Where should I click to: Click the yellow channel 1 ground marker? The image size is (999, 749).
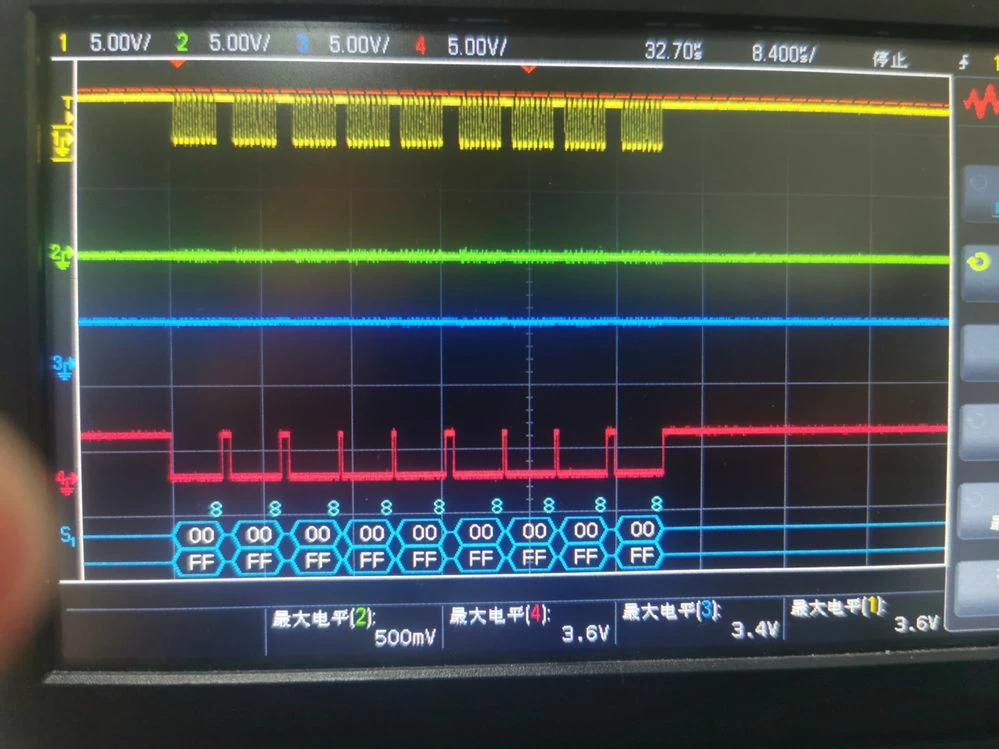click(62, 144)
